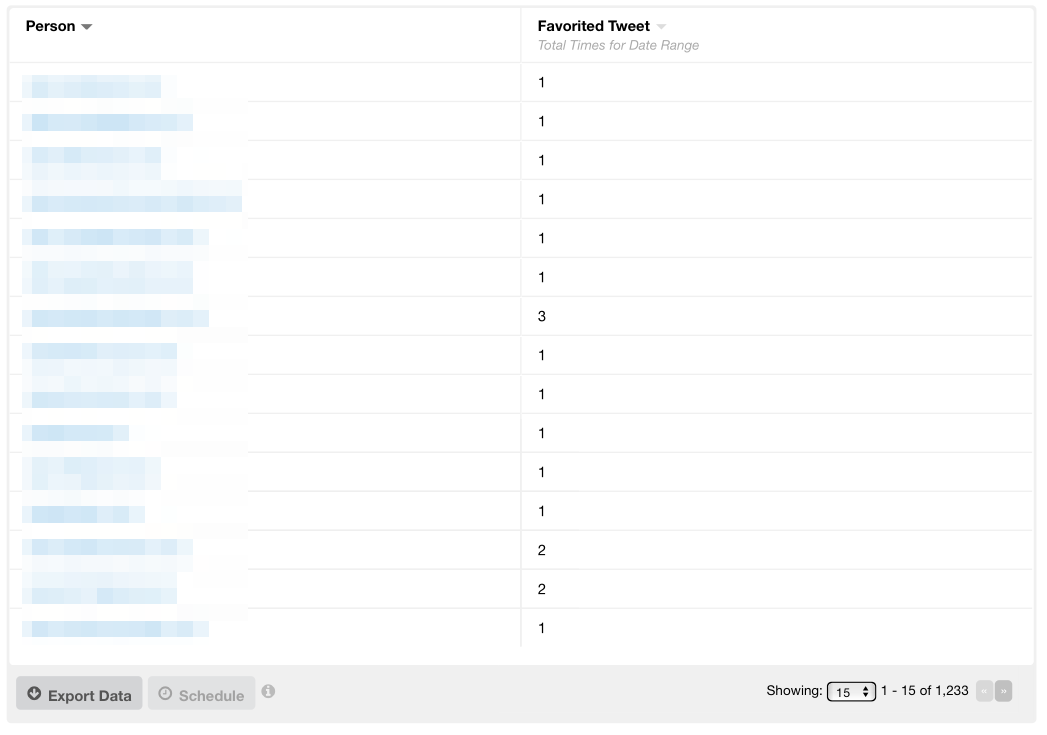The height and width of the screenshot is (735, 1047).
Task: Open the second blurred person link
Action: (108, 122)
